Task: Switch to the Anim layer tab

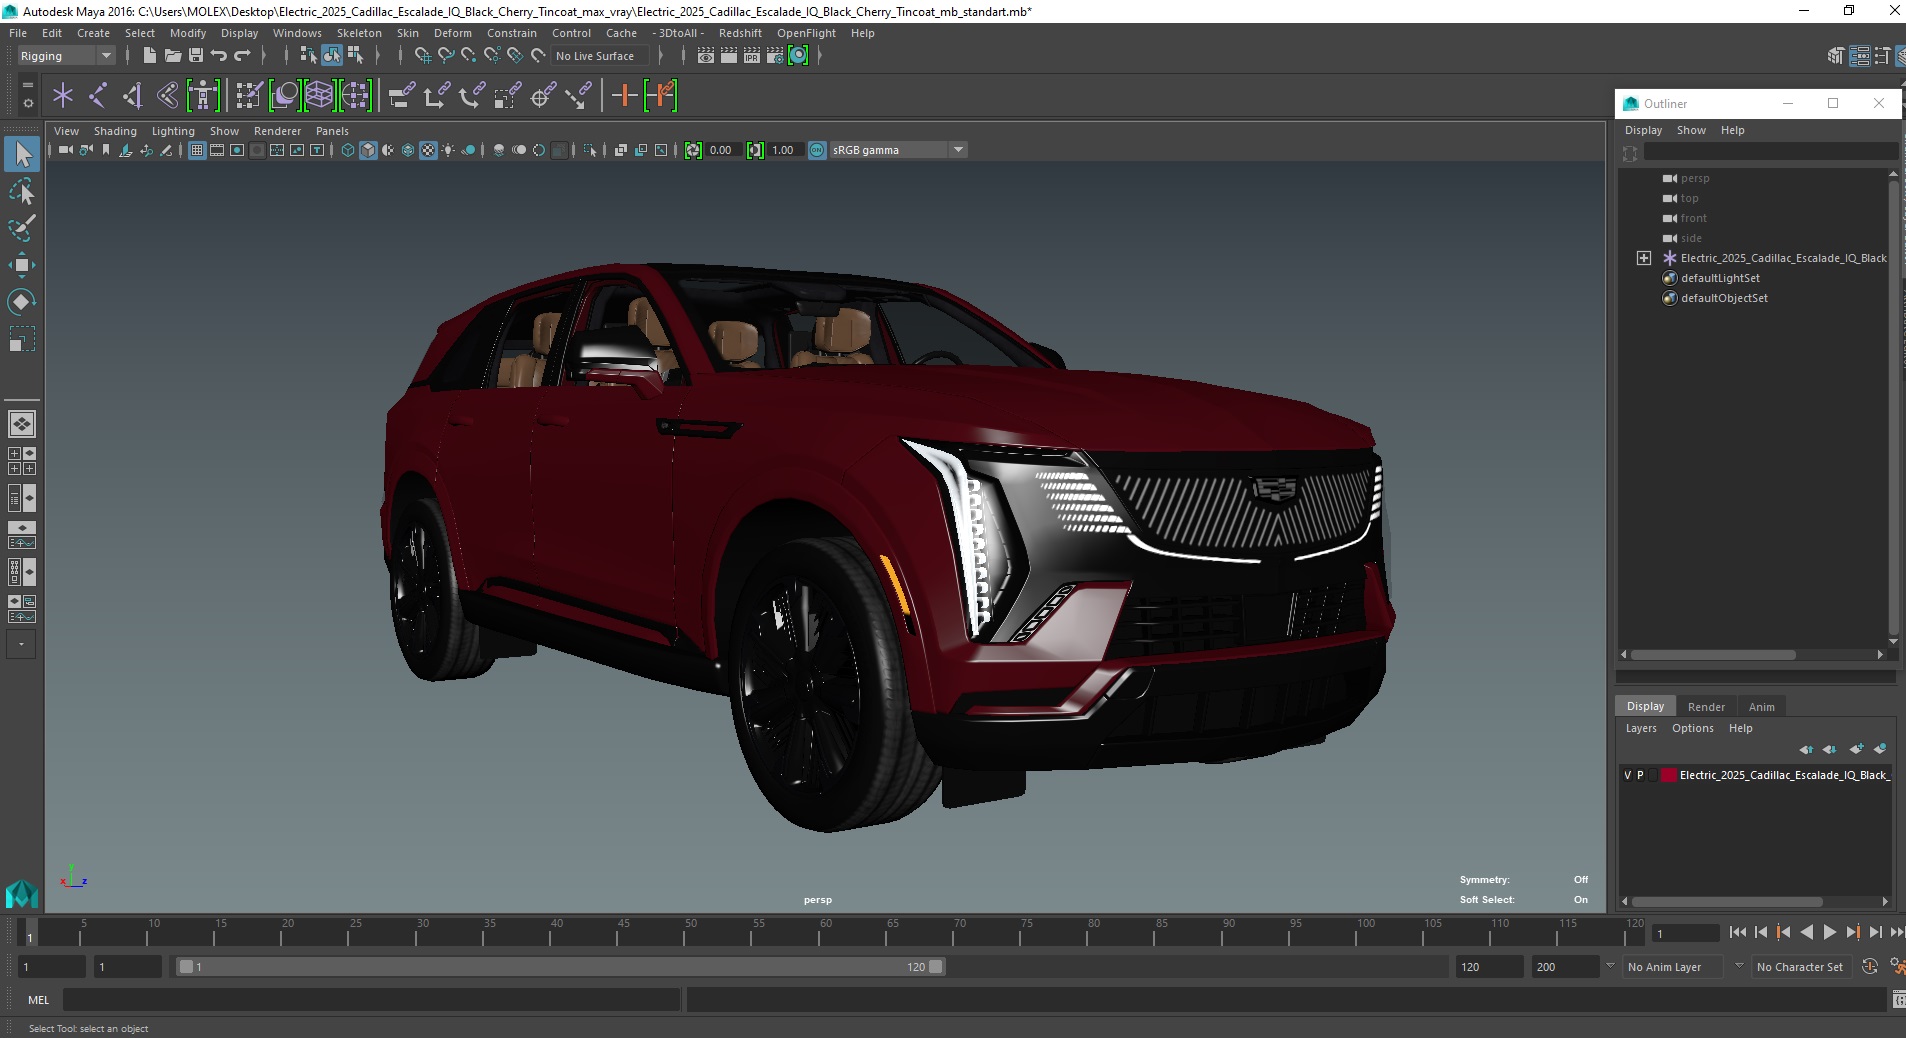Action: (1761, 707)
